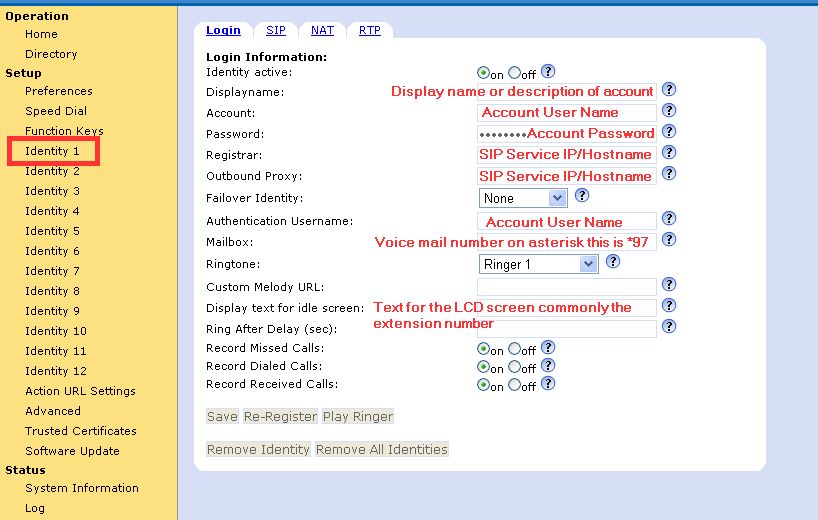
Task: Expand the Failover Identity dropdown
Action: [x=523, y=198]
